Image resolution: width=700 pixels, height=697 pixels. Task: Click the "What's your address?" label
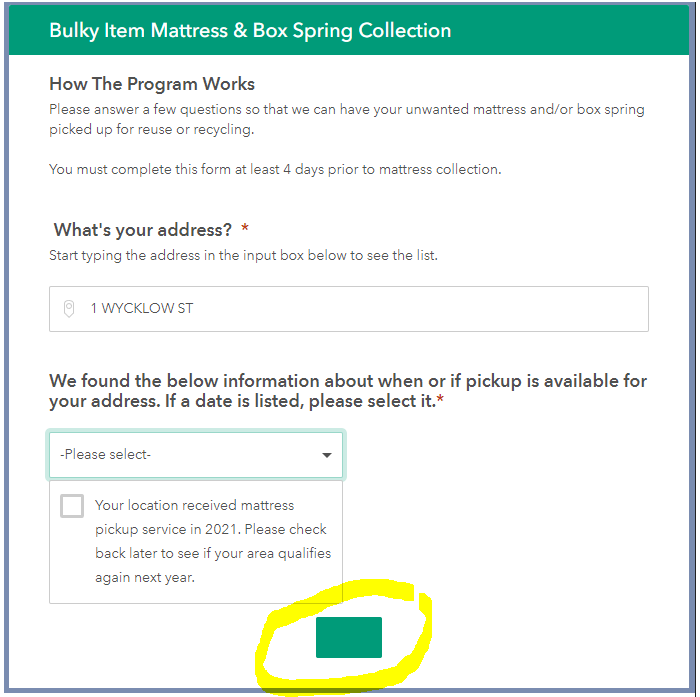143,230
